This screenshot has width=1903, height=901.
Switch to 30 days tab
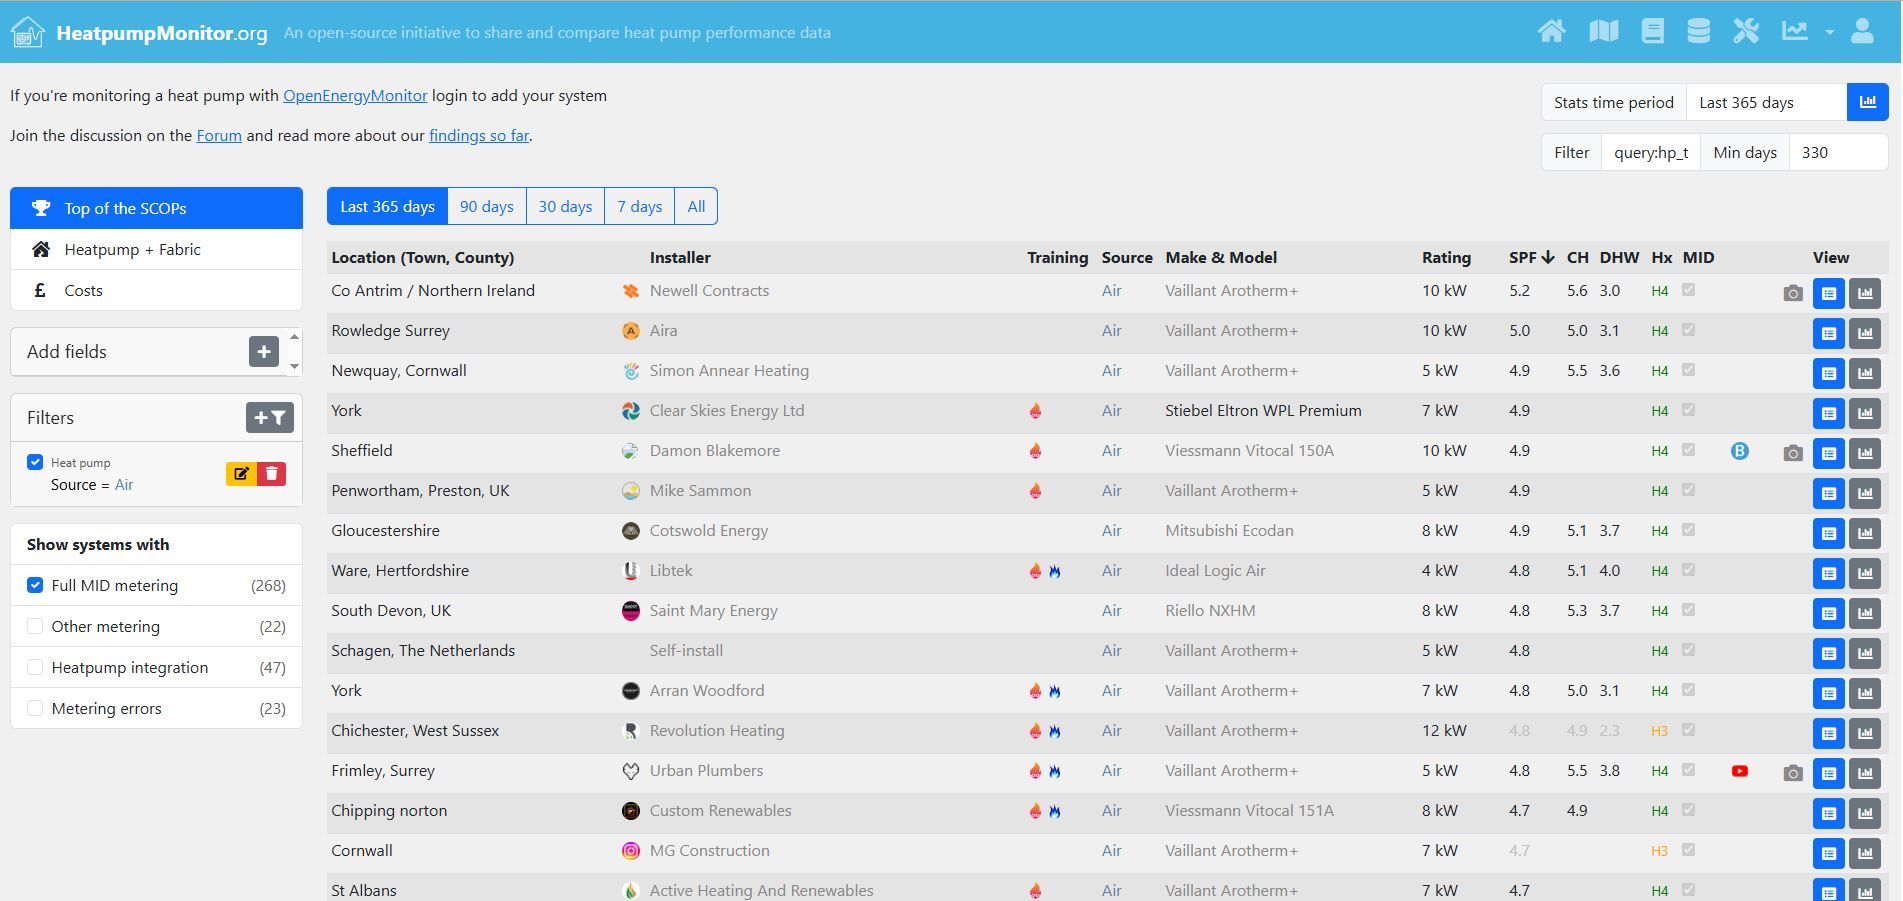tap(565, 206)
